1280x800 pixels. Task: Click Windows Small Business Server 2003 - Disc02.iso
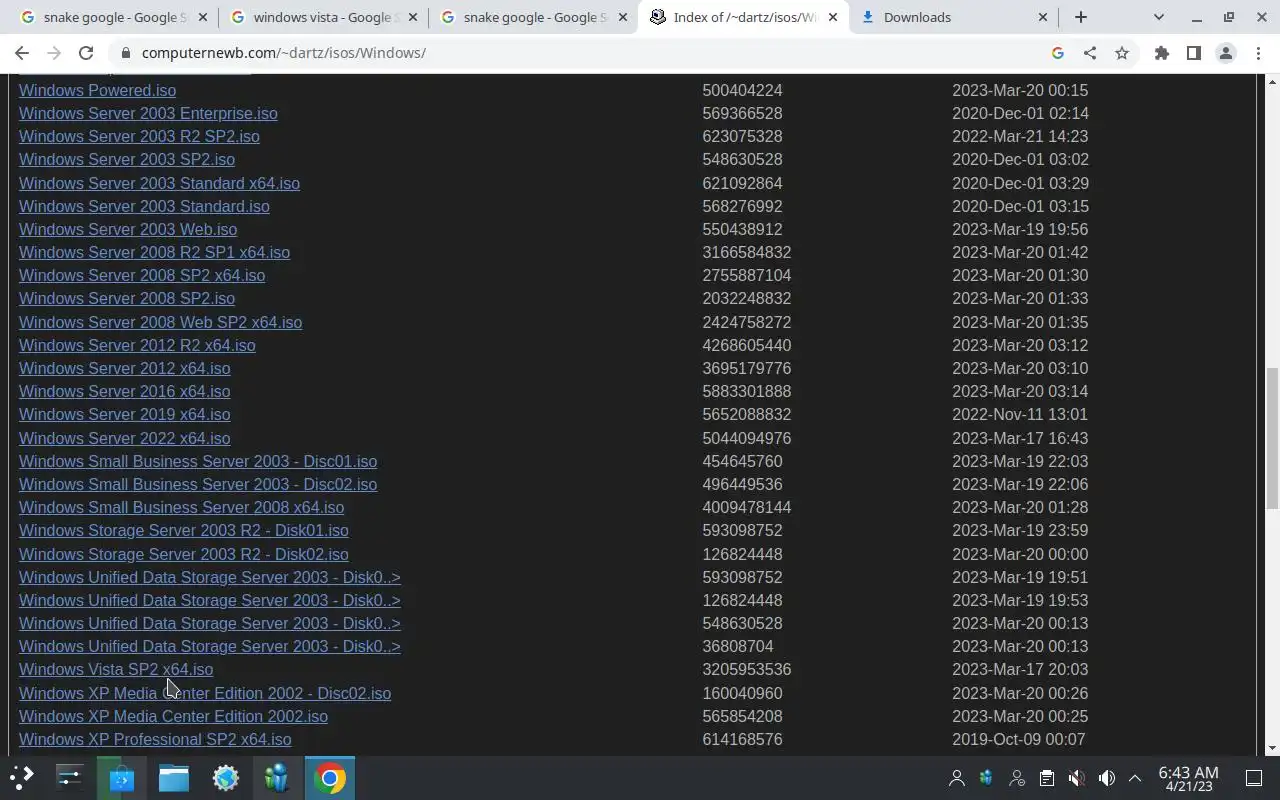point(198,484)
